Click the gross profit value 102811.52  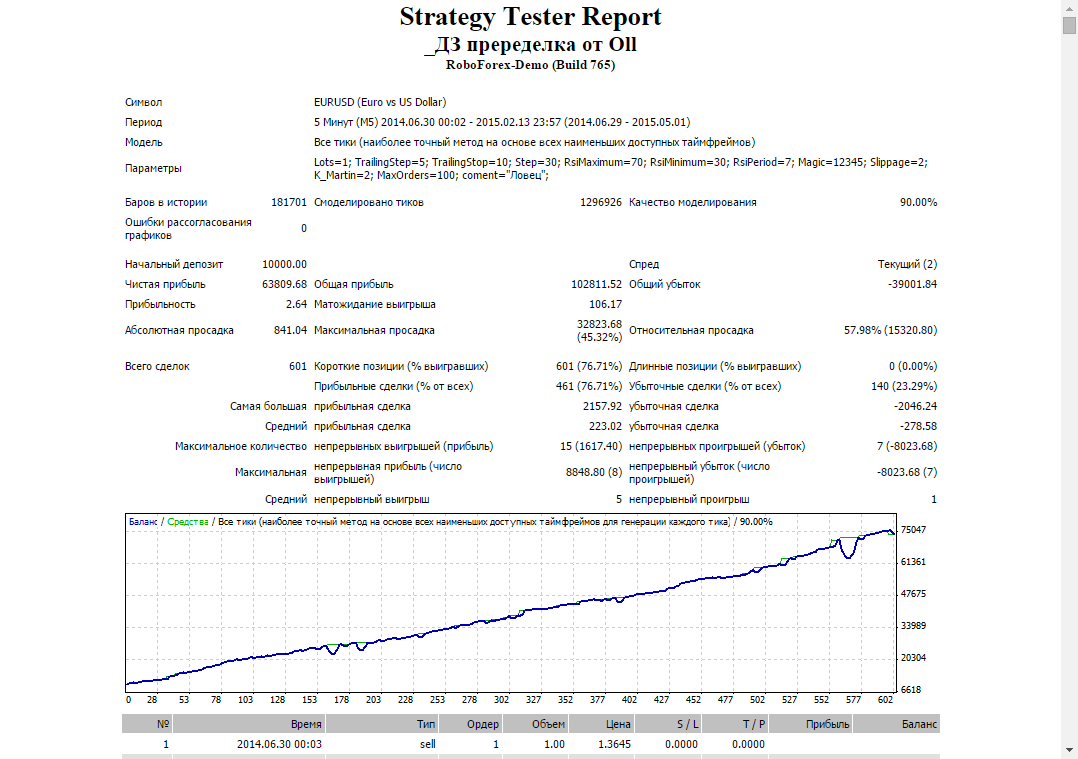point(597,284)
